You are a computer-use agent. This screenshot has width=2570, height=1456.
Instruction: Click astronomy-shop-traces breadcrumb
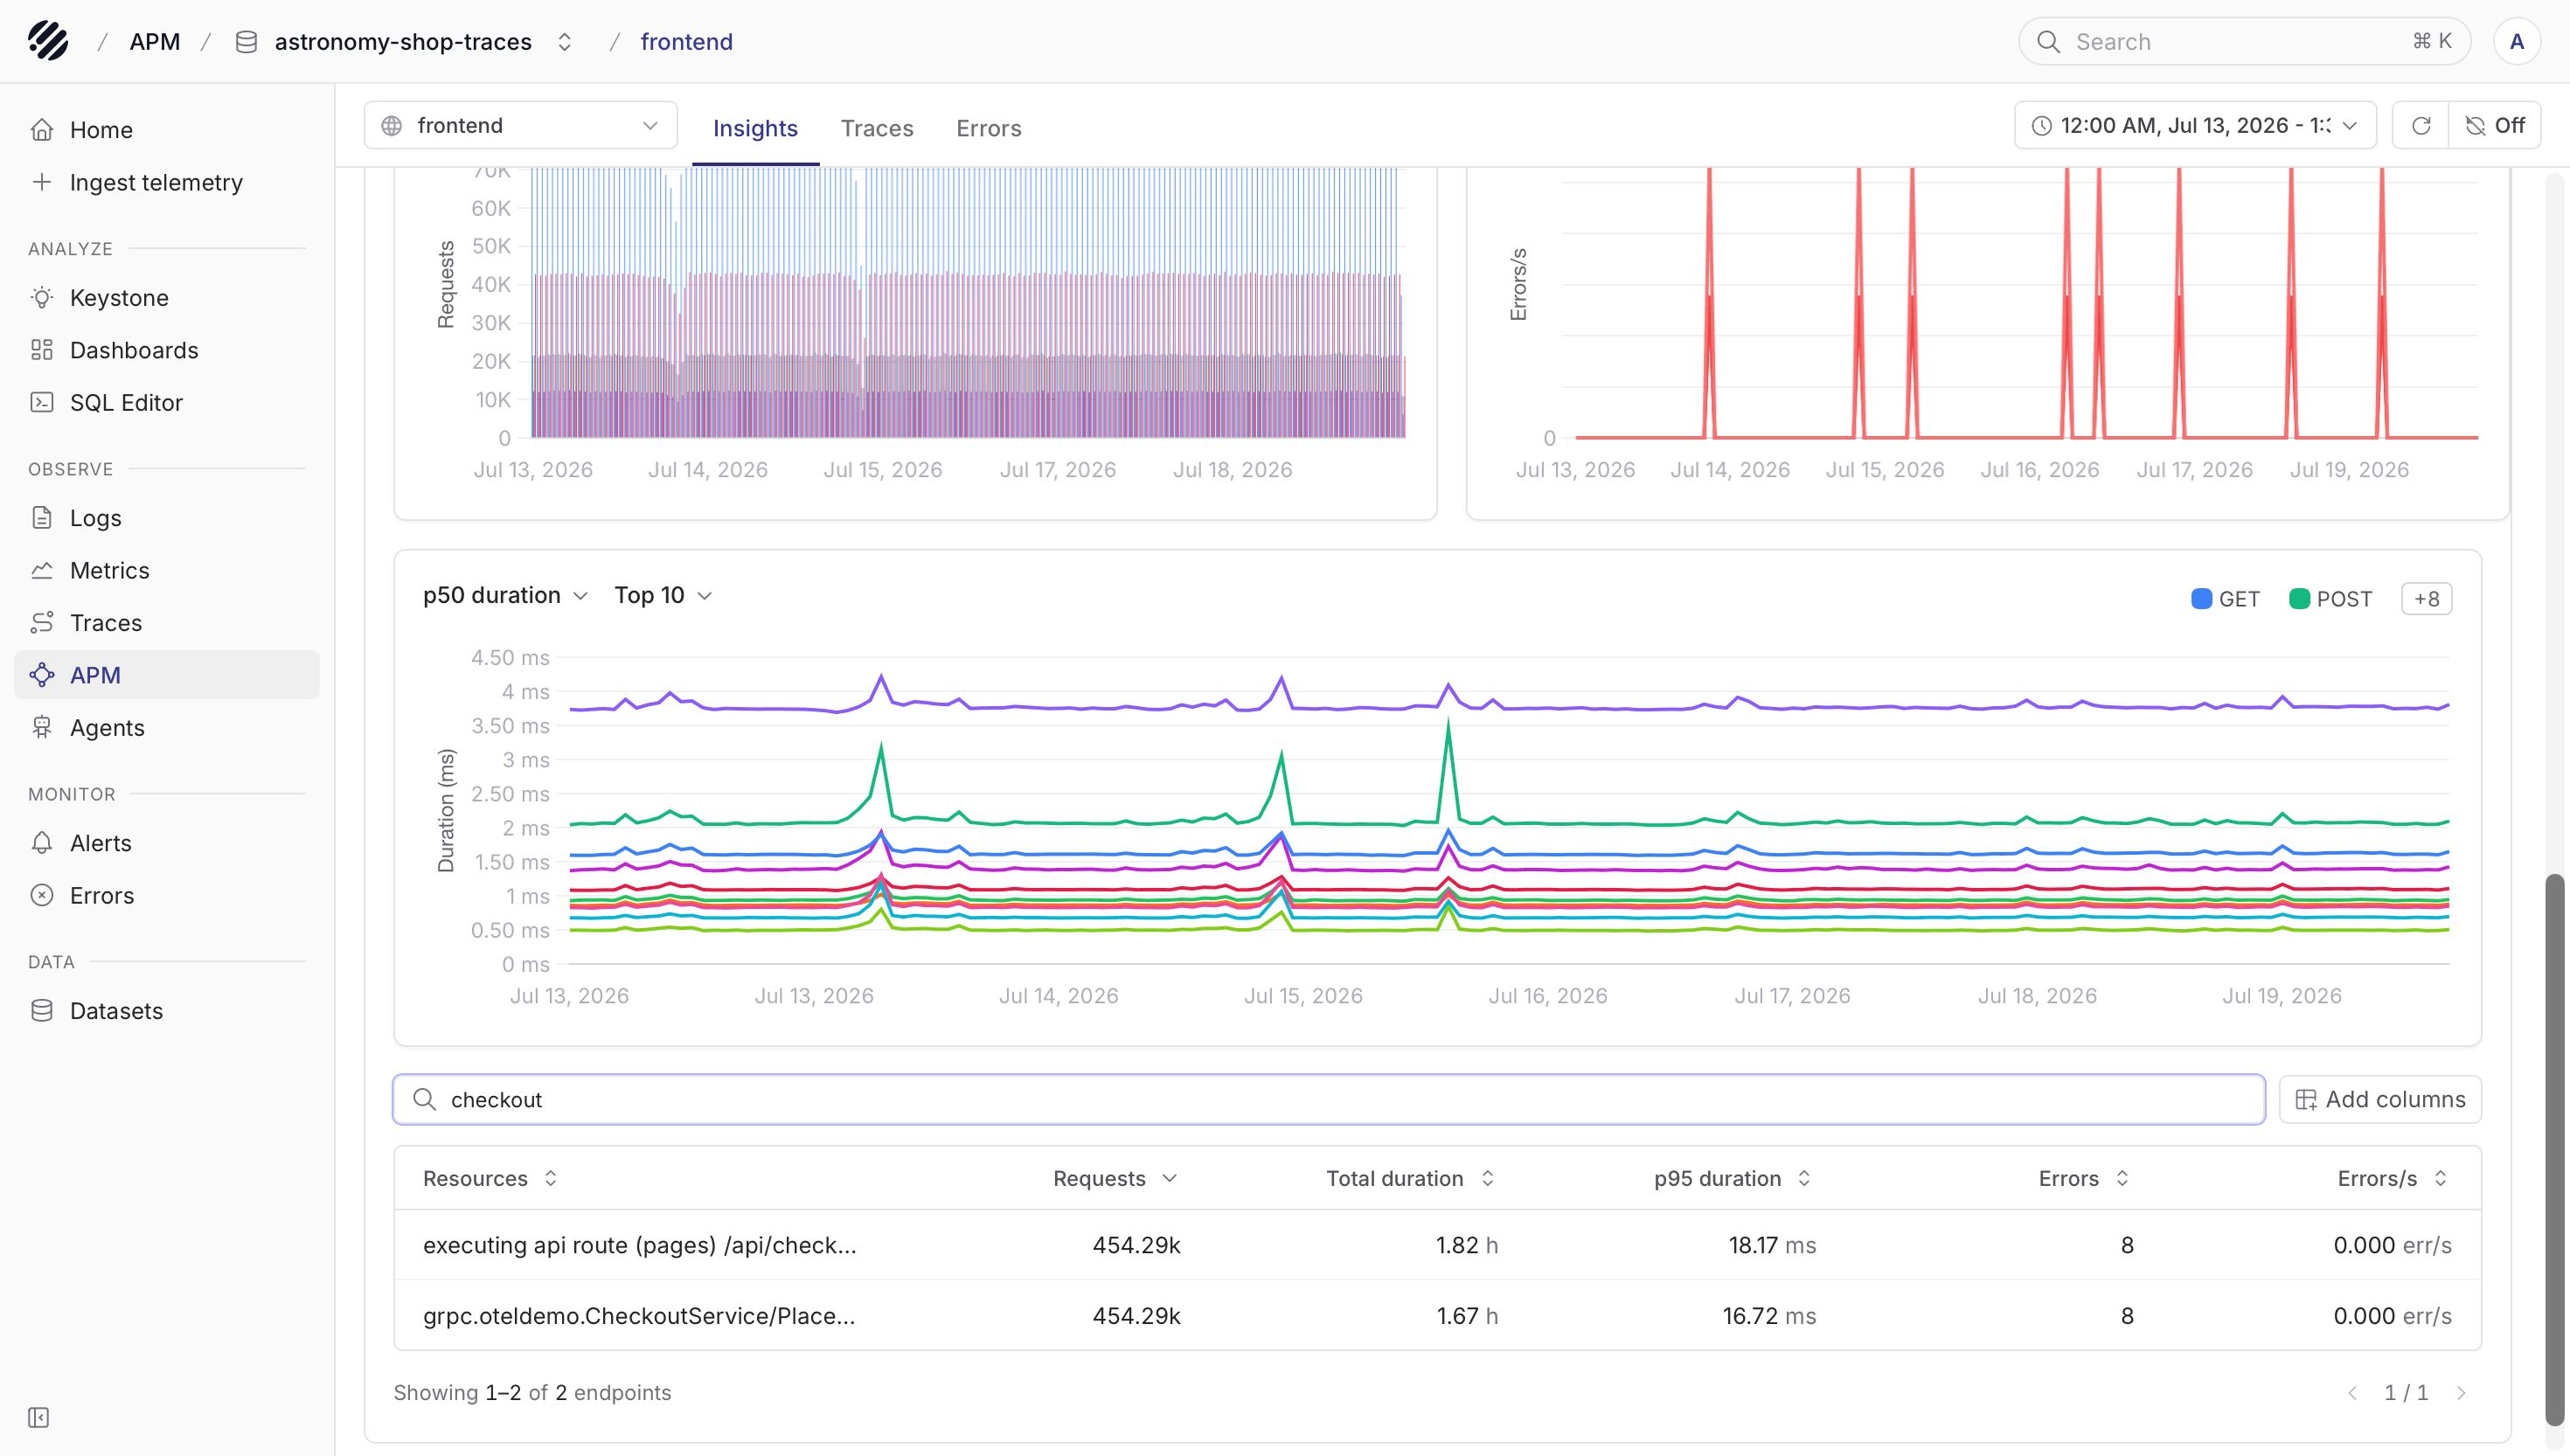point(403,41)
